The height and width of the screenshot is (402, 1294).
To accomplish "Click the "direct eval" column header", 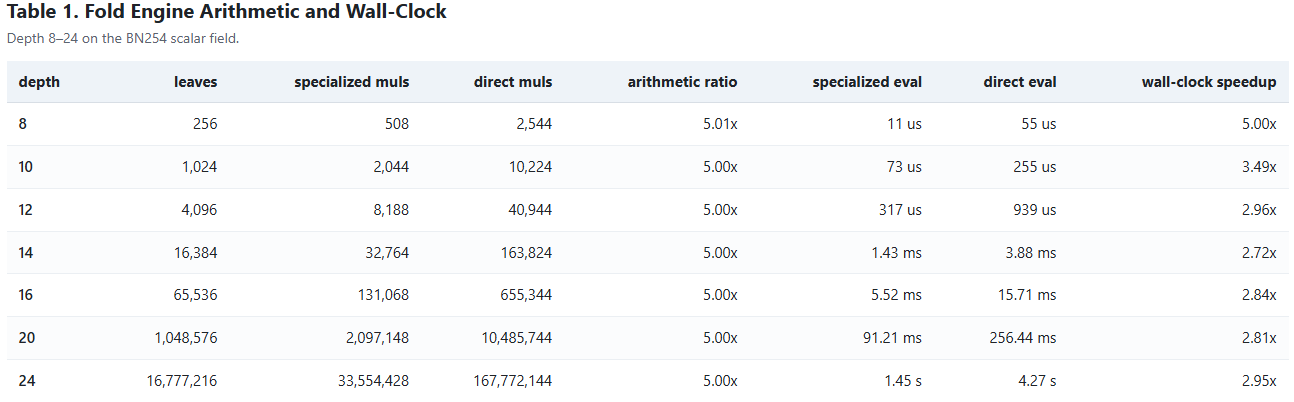I will coord(1019,82).
